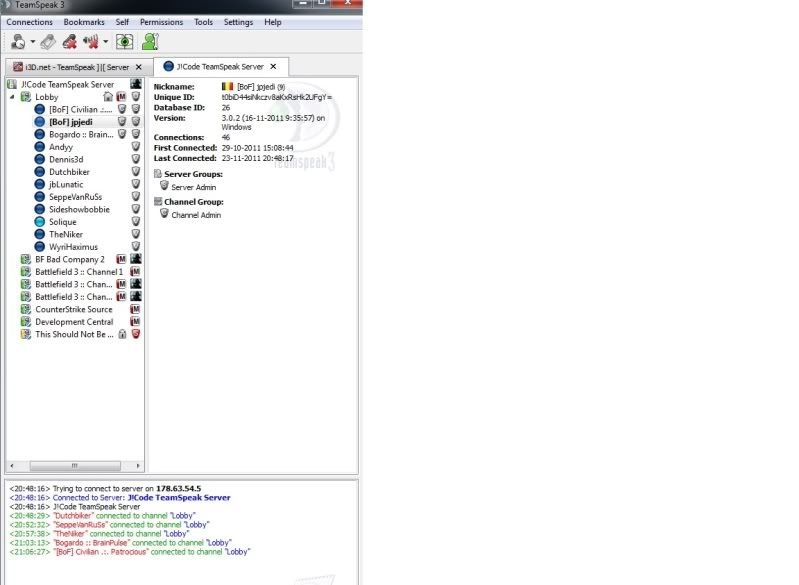Click the channel tree horizontal scrollbar right arrow
Viewport: 799px width, 585px height.
pyautogui.click(x=138, y=466)
